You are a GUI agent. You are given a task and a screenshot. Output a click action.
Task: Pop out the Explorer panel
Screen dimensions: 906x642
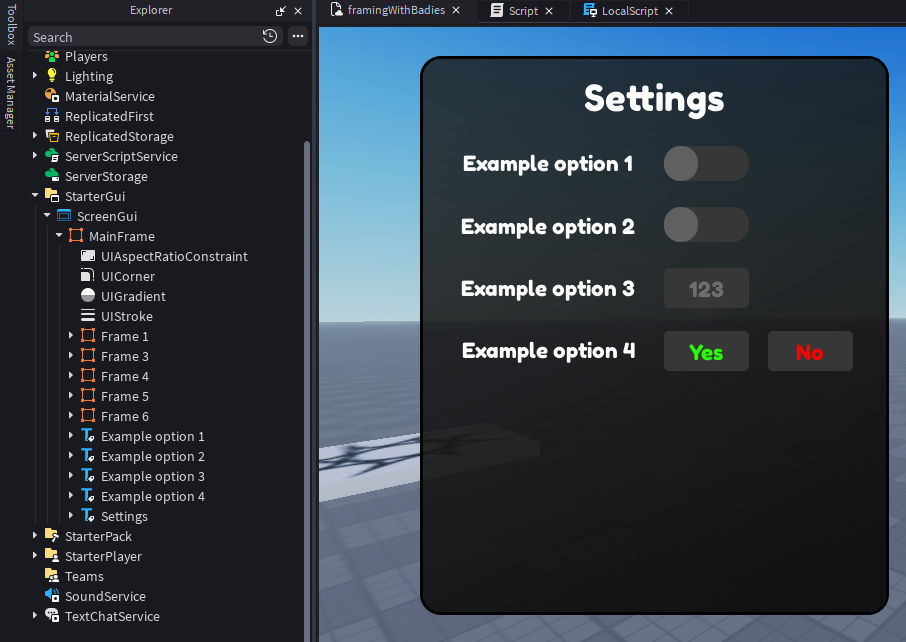(x=281, y=11)
